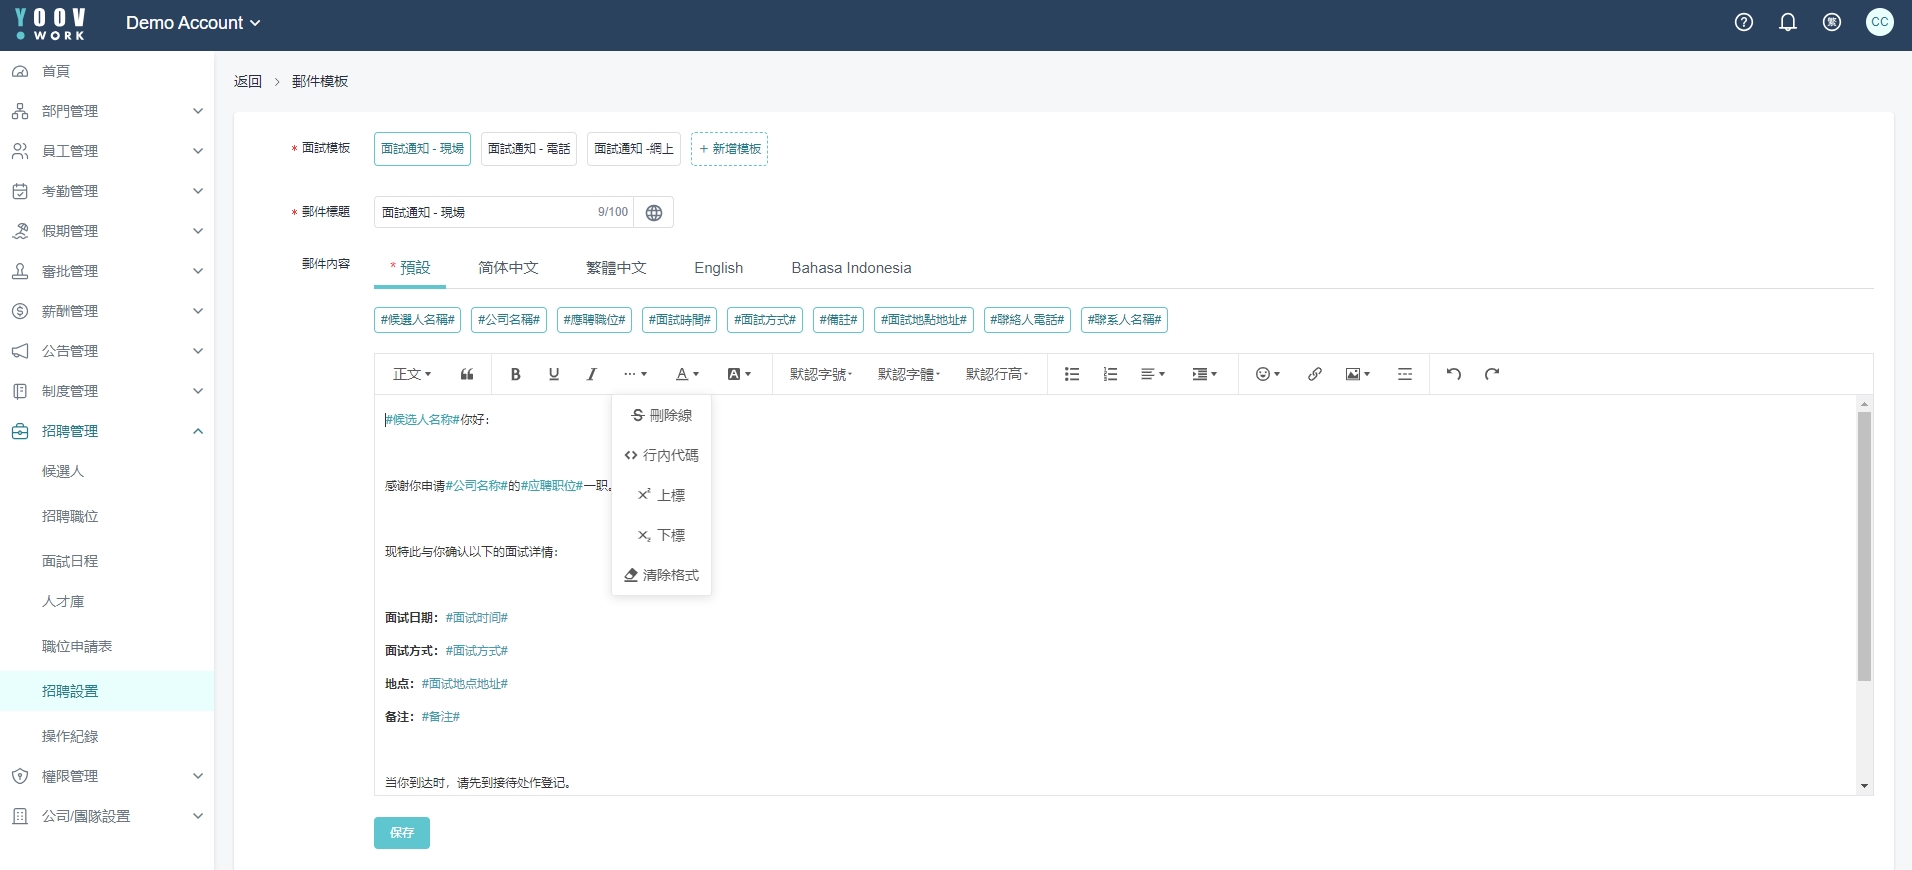Insert a bulleted list
This screenshot has height=870, width=1912.
coord(1072,374)
